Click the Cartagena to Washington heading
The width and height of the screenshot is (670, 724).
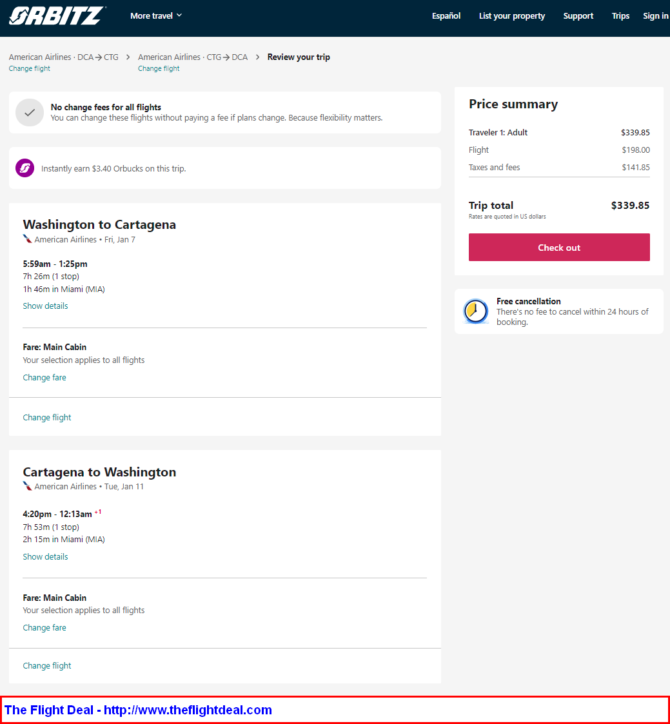(99, 472)
